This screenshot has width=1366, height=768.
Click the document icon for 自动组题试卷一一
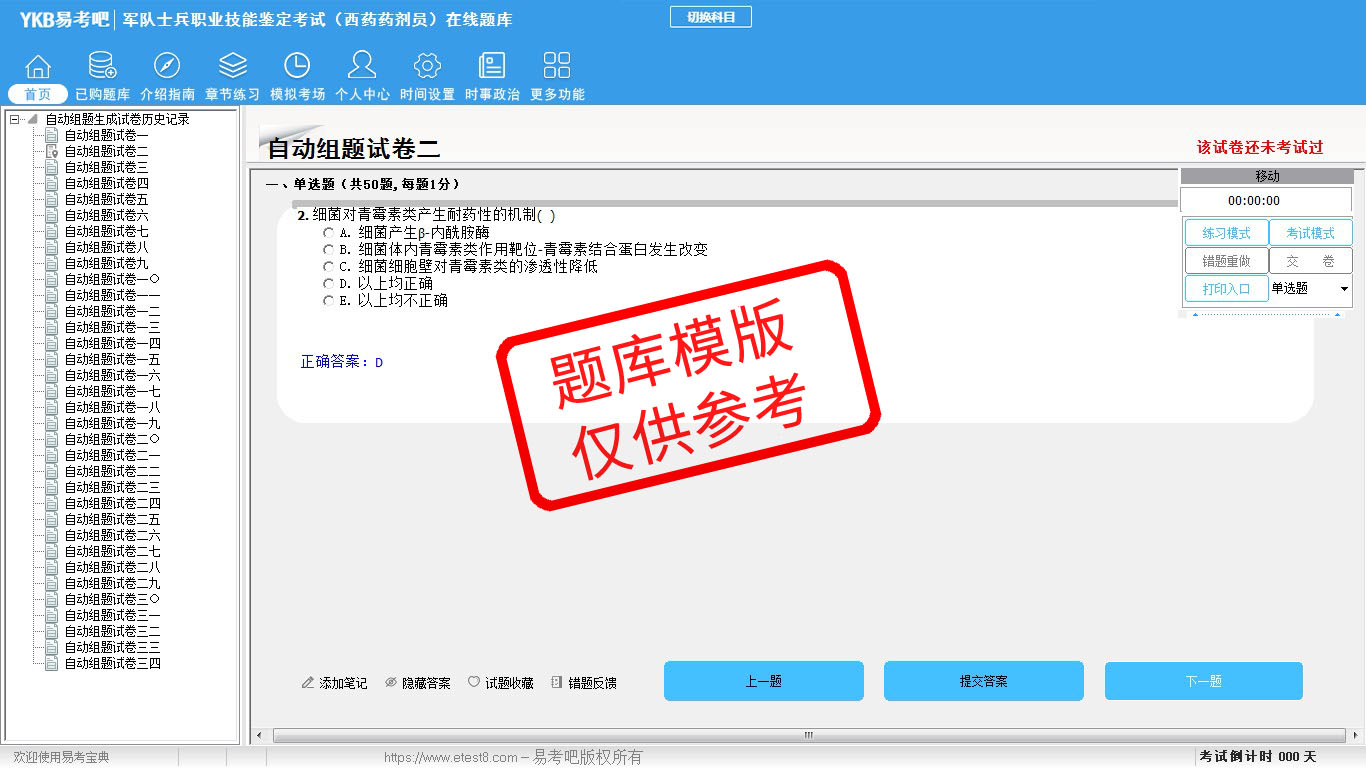[x=52, y=295]
